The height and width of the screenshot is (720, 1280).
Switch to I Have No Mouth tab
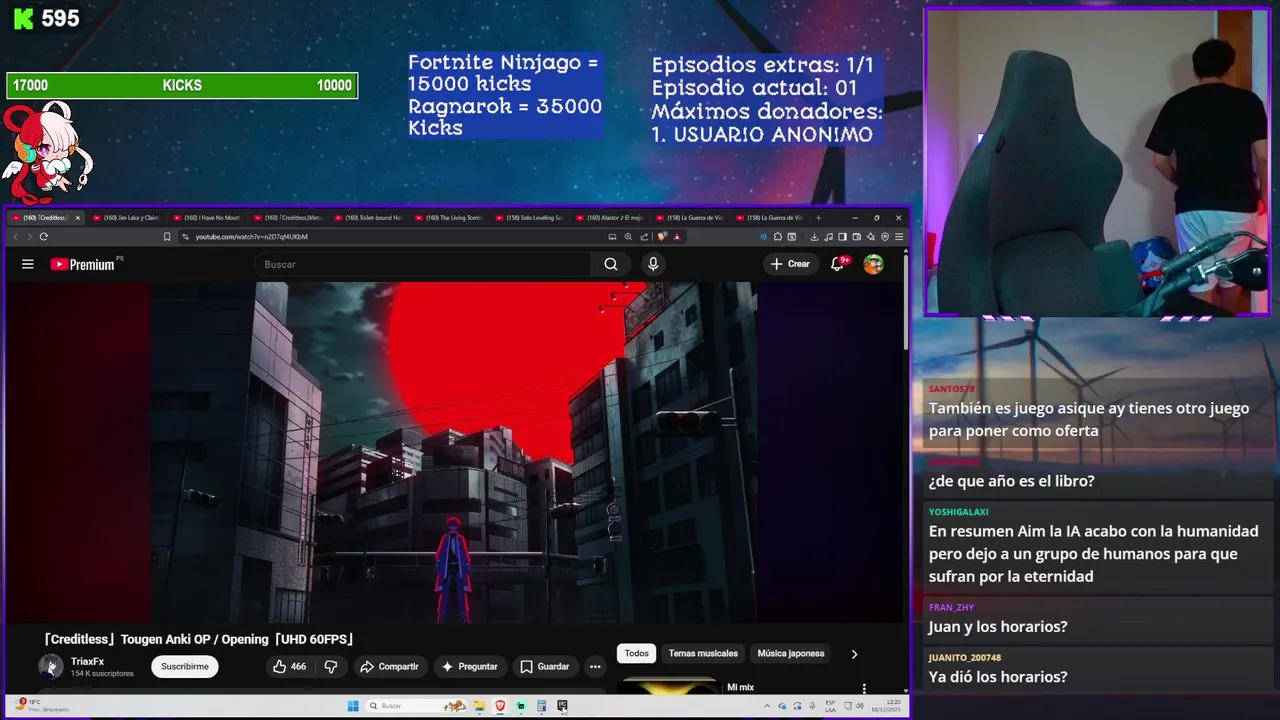(x=208, y=217)
